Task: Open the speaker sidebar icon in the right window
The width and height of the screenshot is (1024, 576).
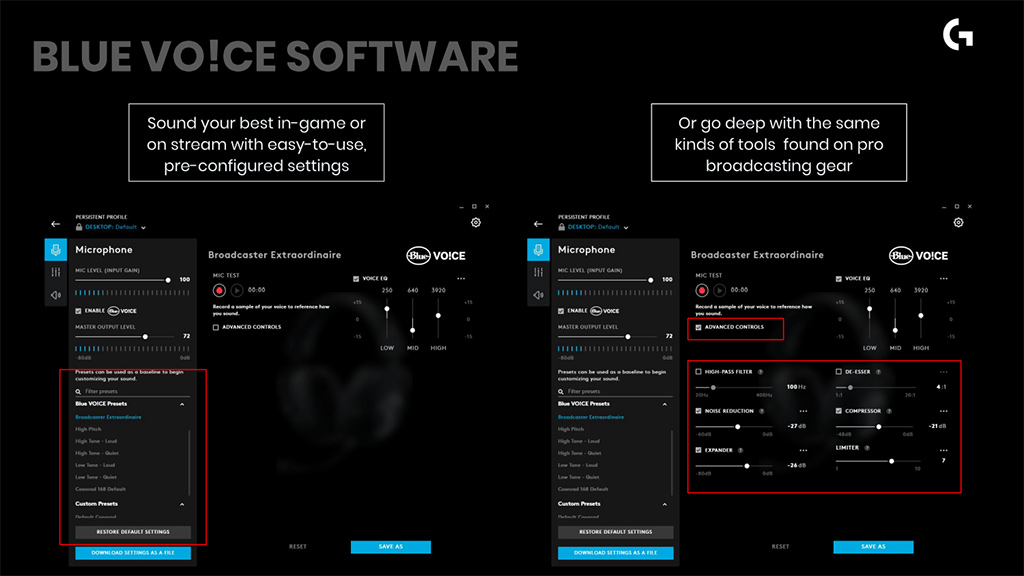Action: [x=538, y=295]
